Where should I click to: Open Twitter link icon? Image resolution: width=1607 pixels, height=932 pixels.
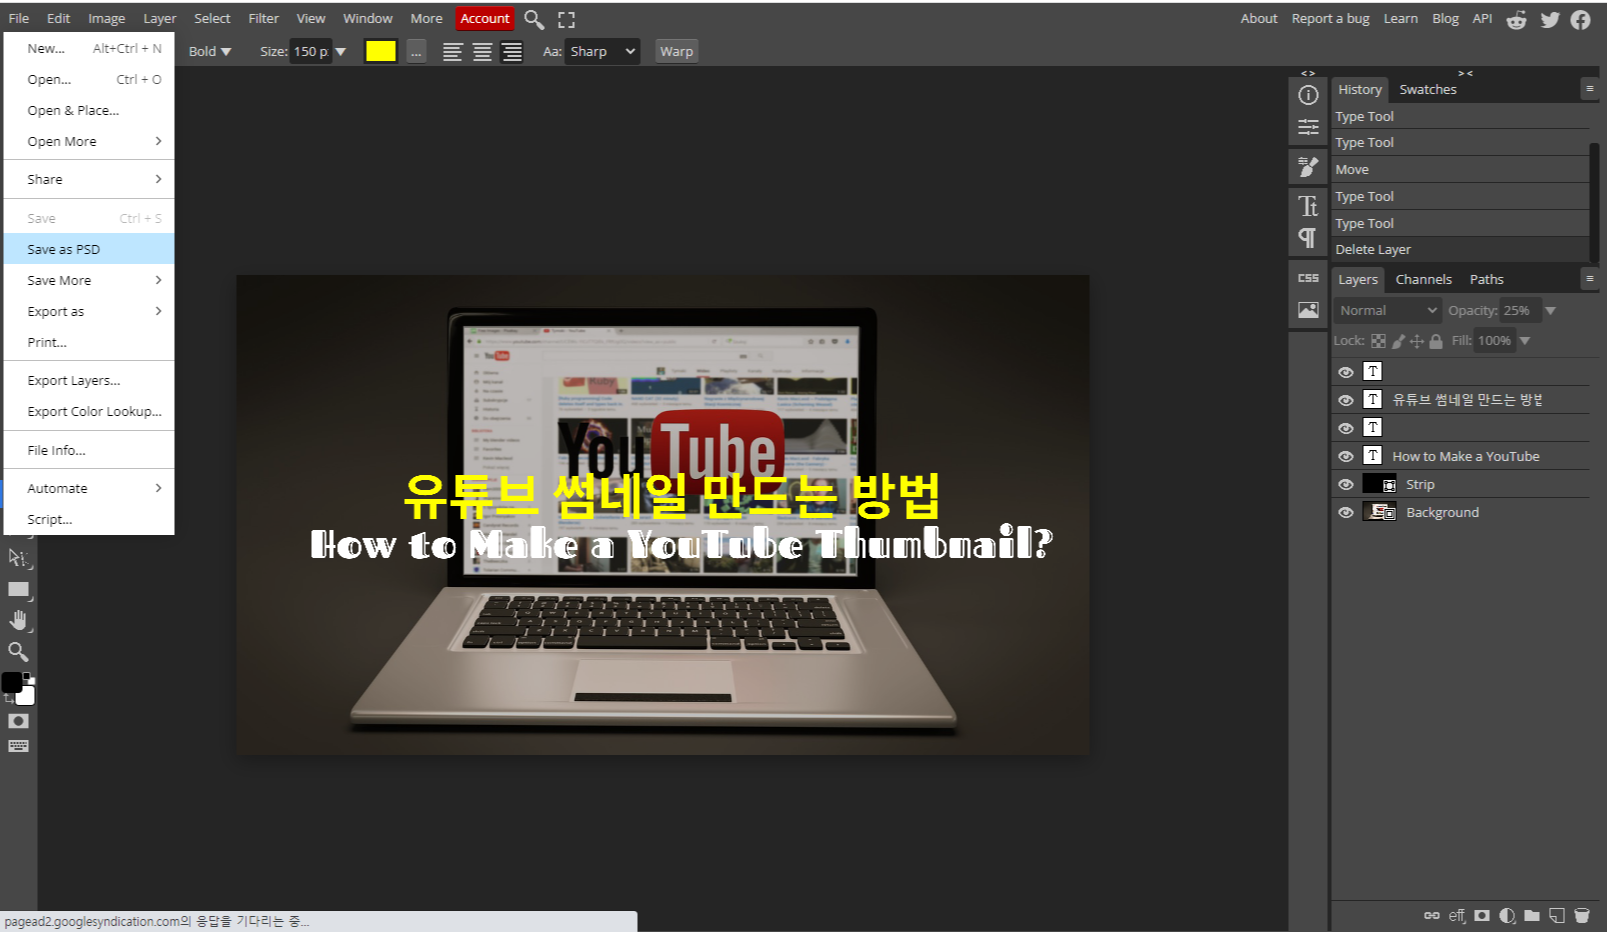(1550, 20)
